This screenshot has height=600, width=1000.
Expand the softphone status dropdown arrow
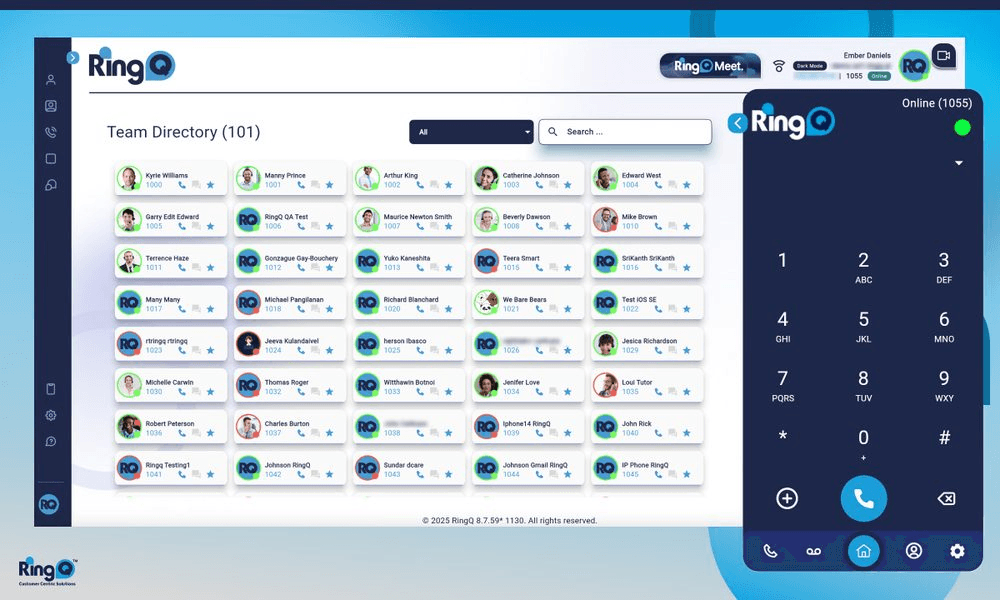pyautogui.click(x=959, y=163)
